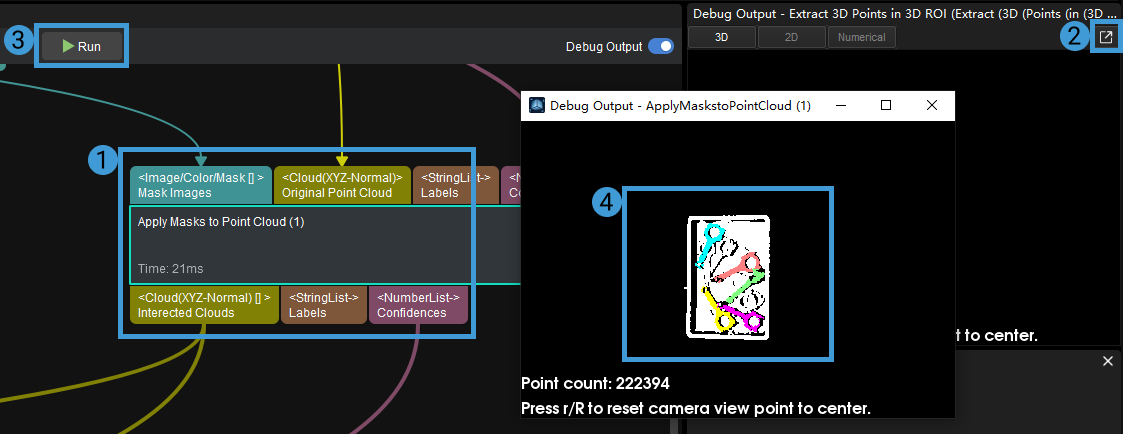Click the Point count: 222394 text
Screen dimensions: 1123x434
click(x=595, y=383)
